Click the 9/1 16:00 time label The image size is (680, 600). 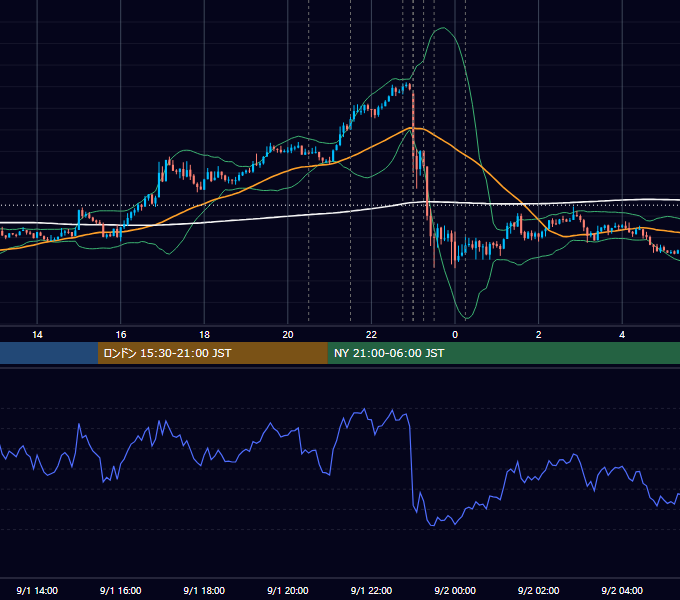(x=121, y=590)
